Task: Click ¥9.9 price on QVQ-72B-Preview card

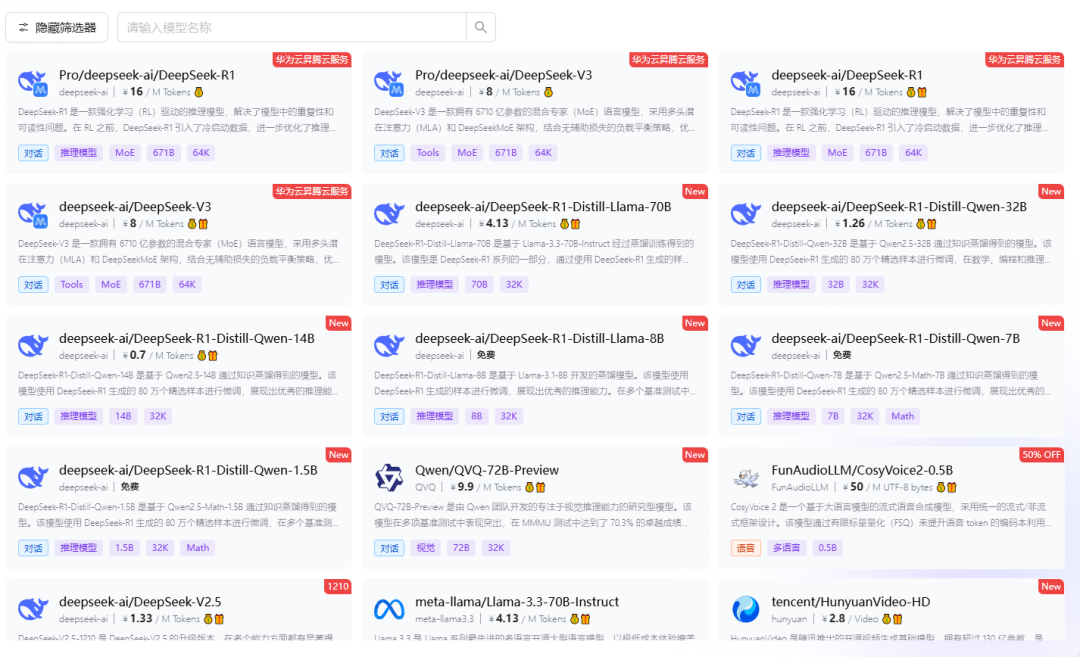Action: click(x=462, y=488)
